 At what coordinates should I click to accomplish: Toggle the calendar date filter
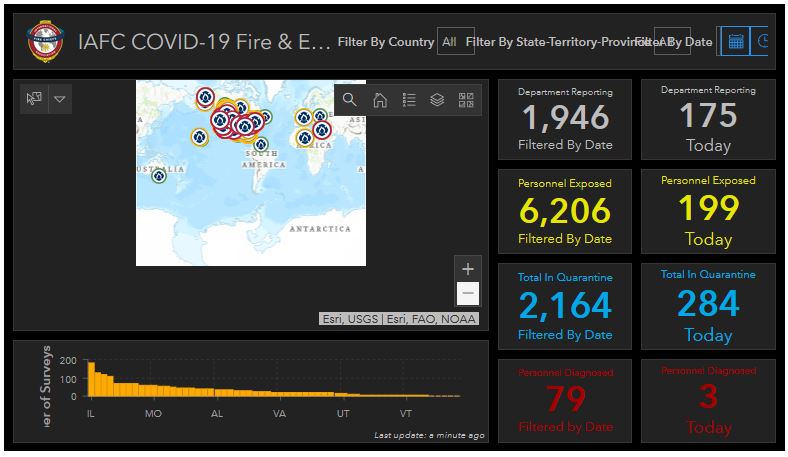tap(735, 42)
